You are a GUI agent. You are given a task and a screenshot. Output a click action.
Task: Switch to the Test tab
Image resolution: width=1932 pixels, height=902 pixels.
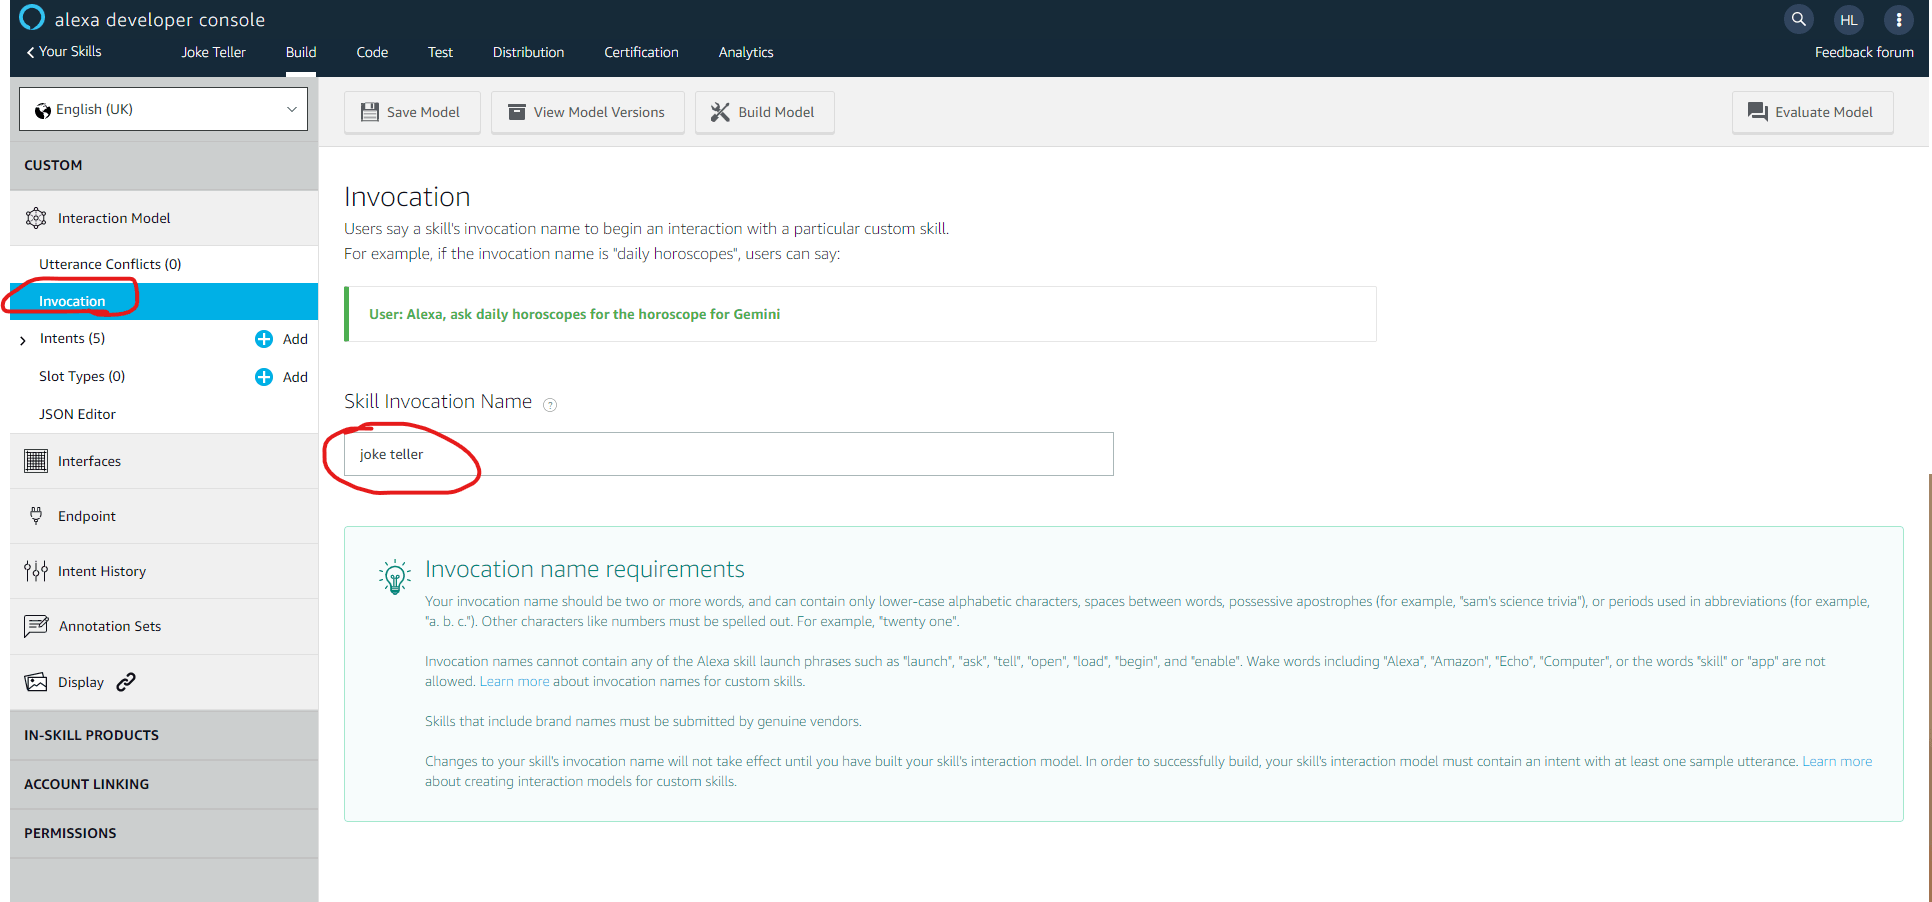pyautogui.click(x=440, y=52)
